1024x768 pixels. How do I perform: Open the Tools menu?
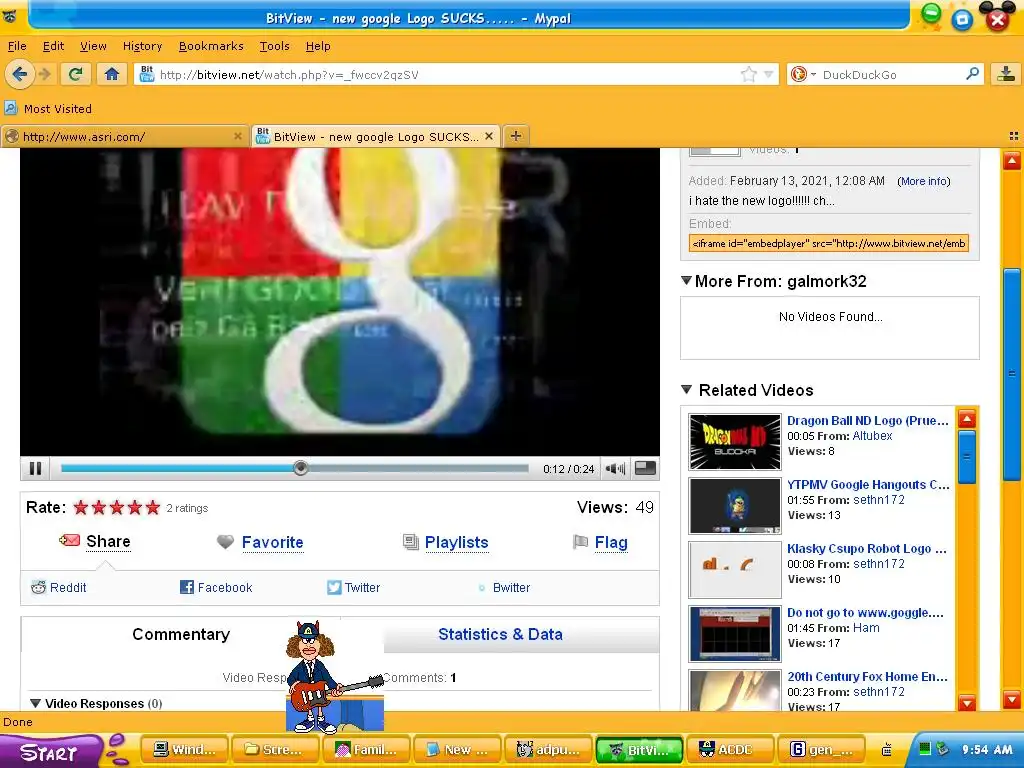click(x=274, y=46)
